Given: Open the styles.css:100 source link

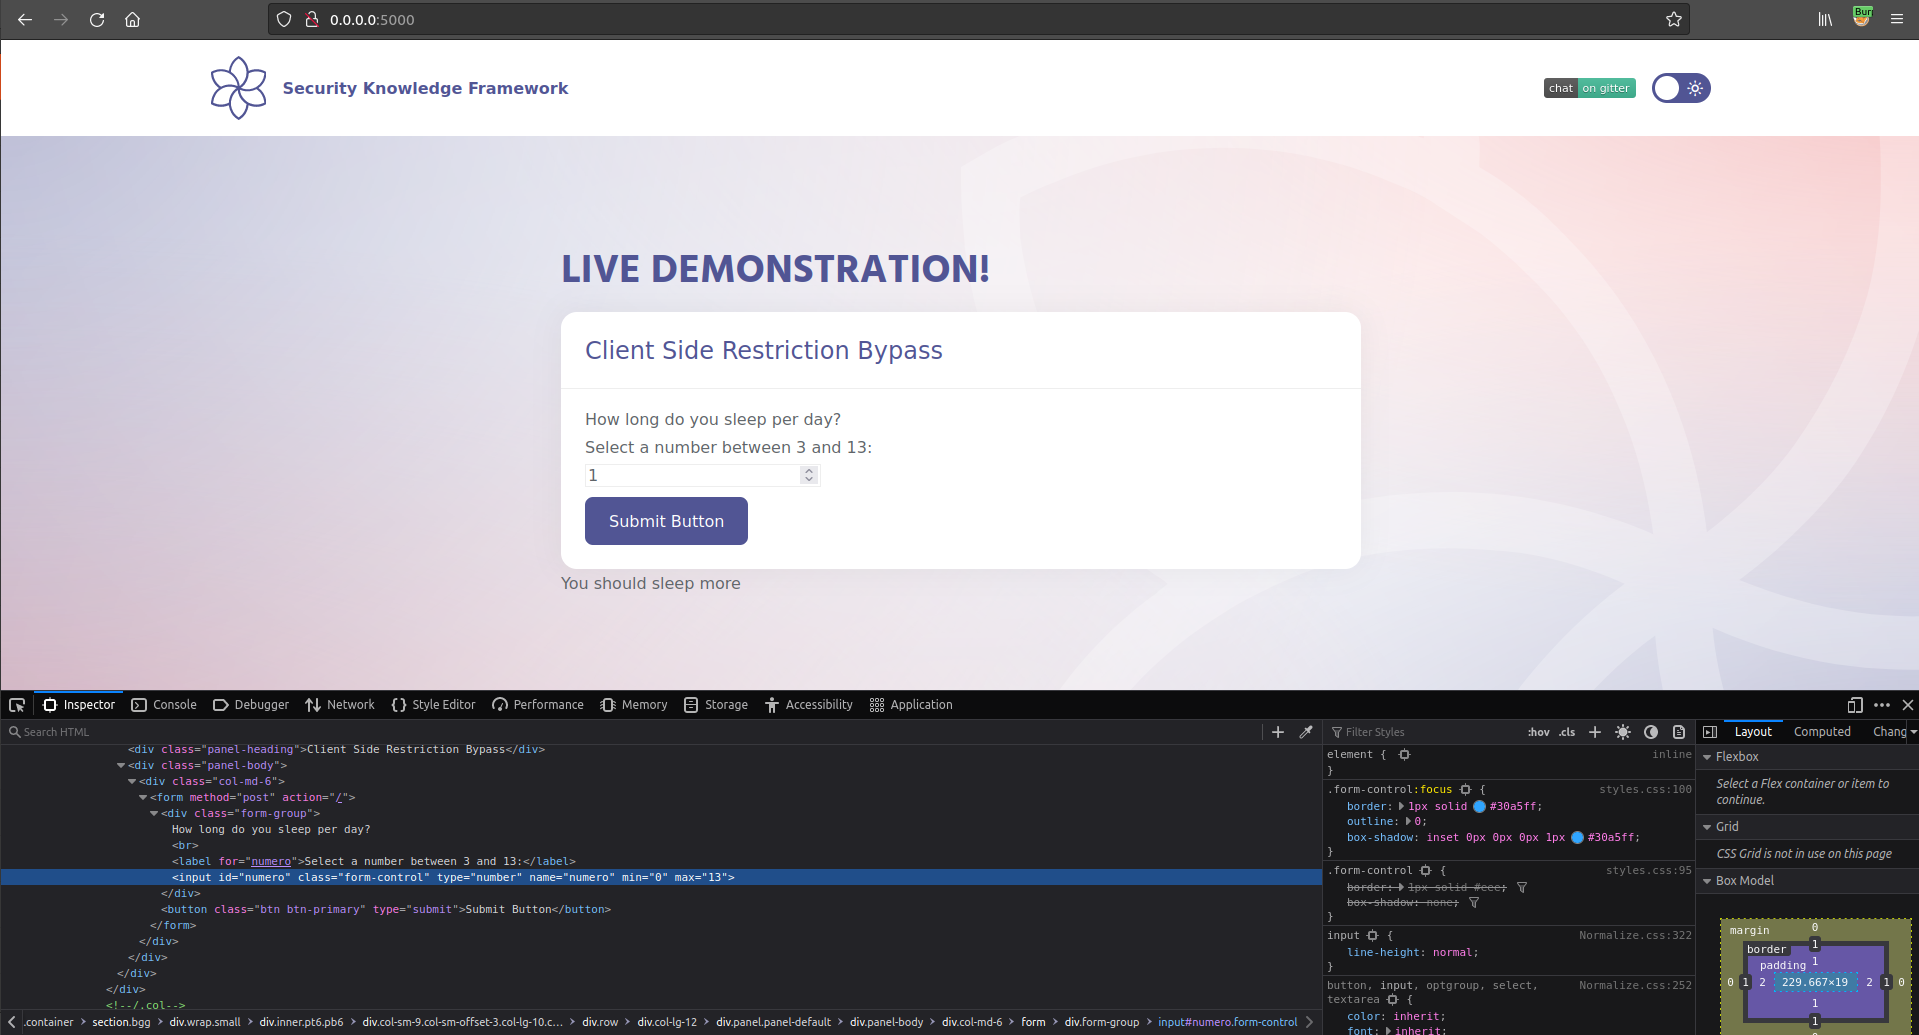Looking at the screenshot, I should (1645, 790).
